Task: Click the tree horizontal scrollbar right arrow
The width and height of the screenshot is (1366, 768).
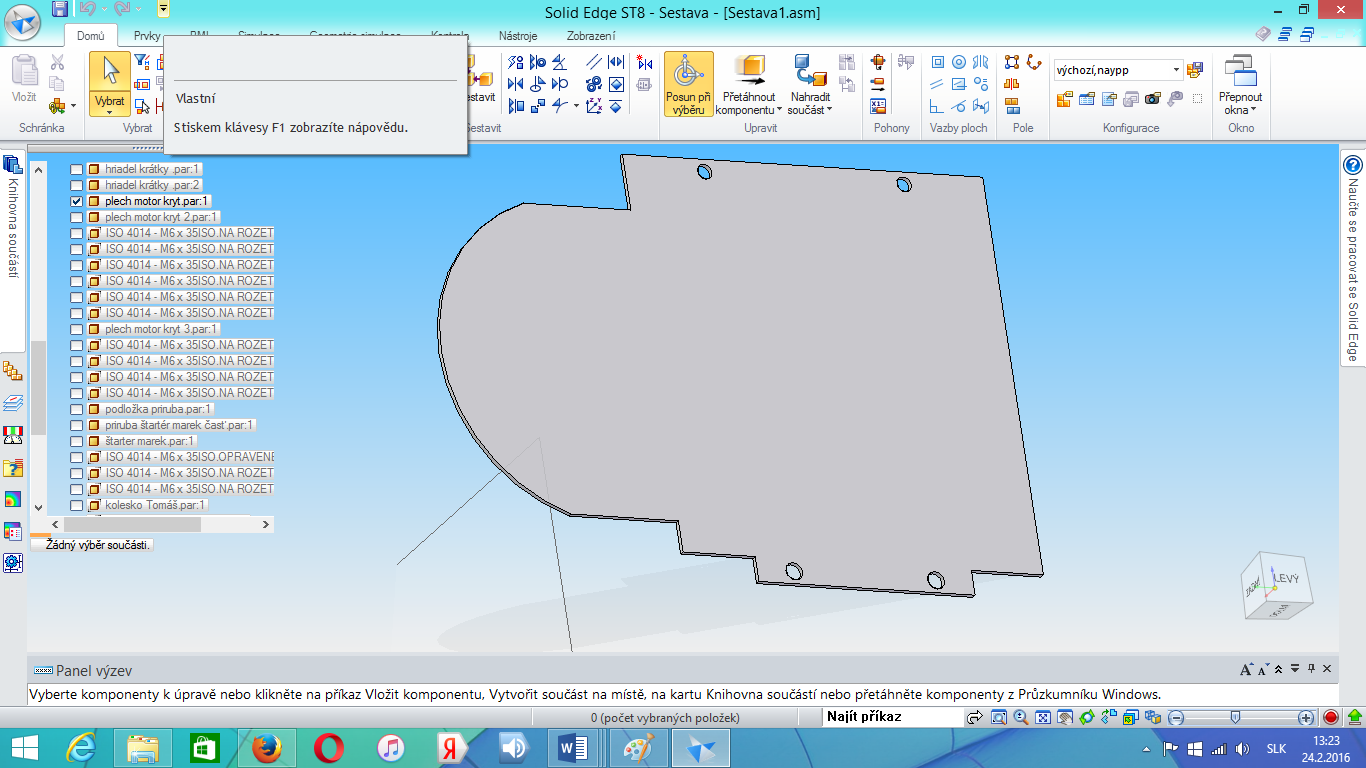Action: (x=266, y=524)
